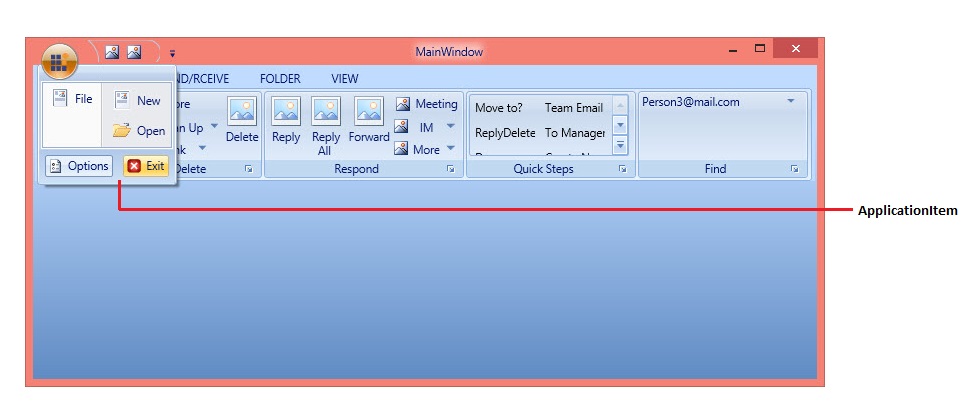Image resolution: width=976 pixels, height=420 pixels.
Task: Expand the IM dropdown in Respond group
Action: tap(450, 127)
